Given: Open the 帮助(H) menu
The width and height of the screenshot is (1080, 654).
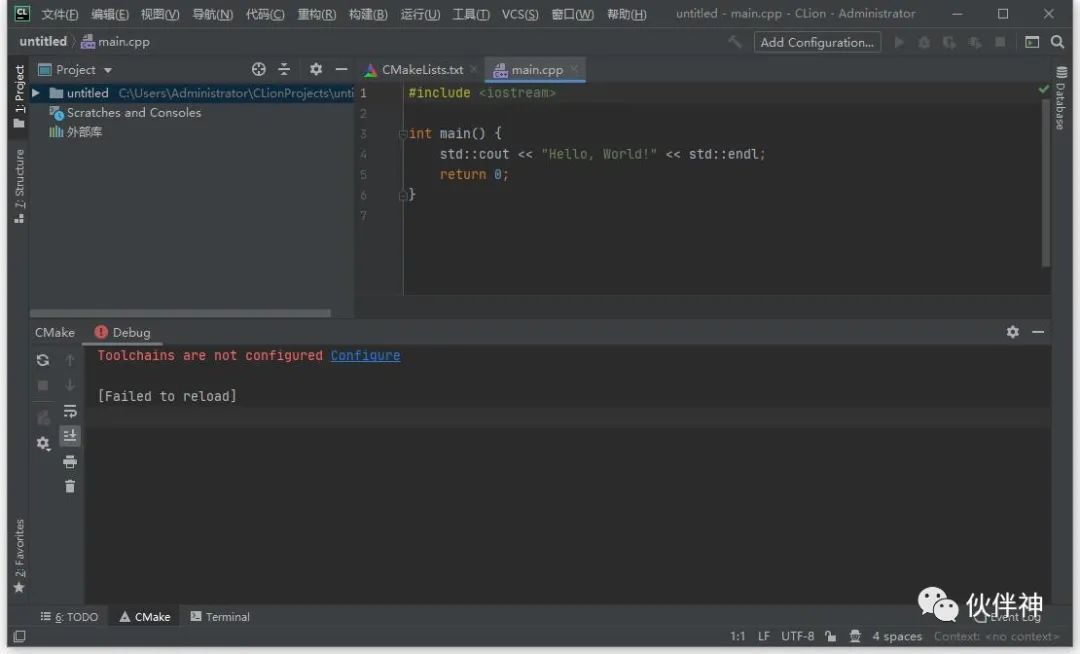Looking at the screenshot, I should pos(627,14).
